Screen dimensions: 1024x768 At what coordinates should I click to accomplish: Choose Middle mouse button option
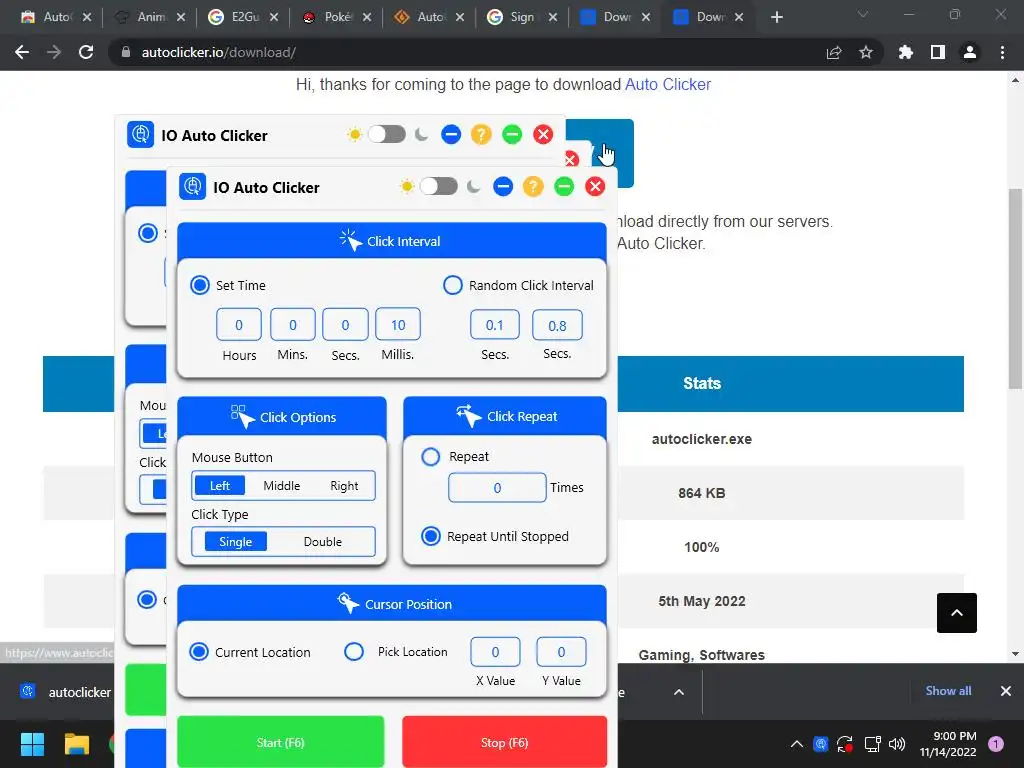point(281,485)
